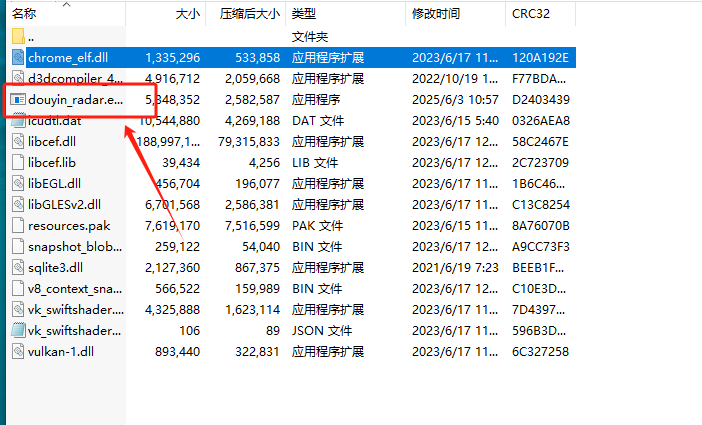Click the PAK 文件 type cell

[x=317, y=226]
